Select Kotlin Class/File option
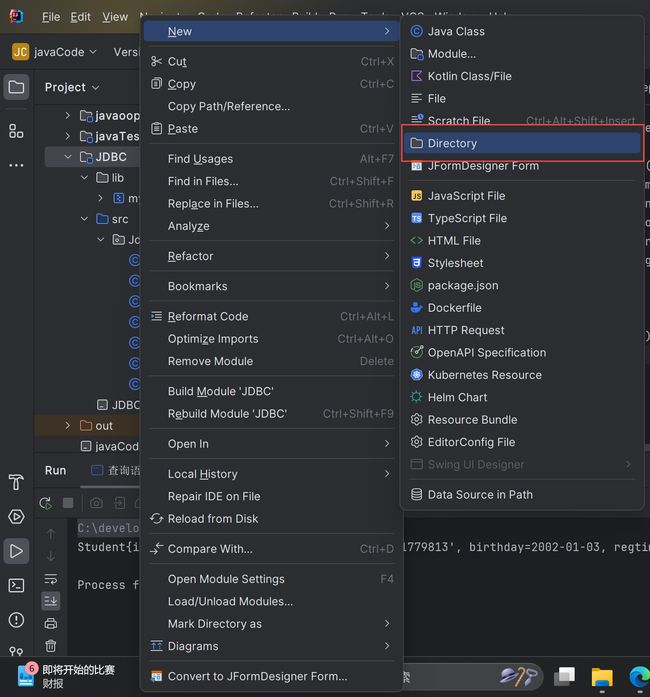This screenshot has height=697, width=650. point(522,76)
